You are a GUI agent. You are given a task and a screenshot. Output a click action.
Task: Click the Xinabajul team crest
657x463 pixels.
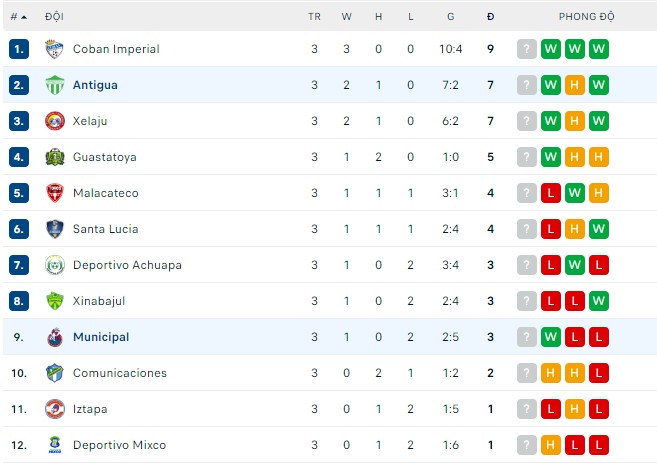point(54,301)
